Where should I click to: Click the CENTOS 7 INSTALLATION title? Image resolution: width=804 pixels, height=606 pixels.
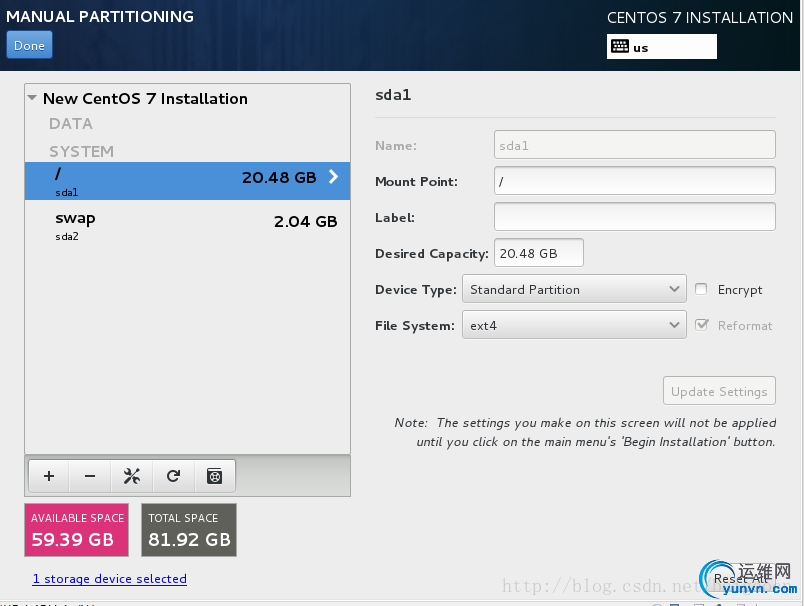[x=700, y=17]
